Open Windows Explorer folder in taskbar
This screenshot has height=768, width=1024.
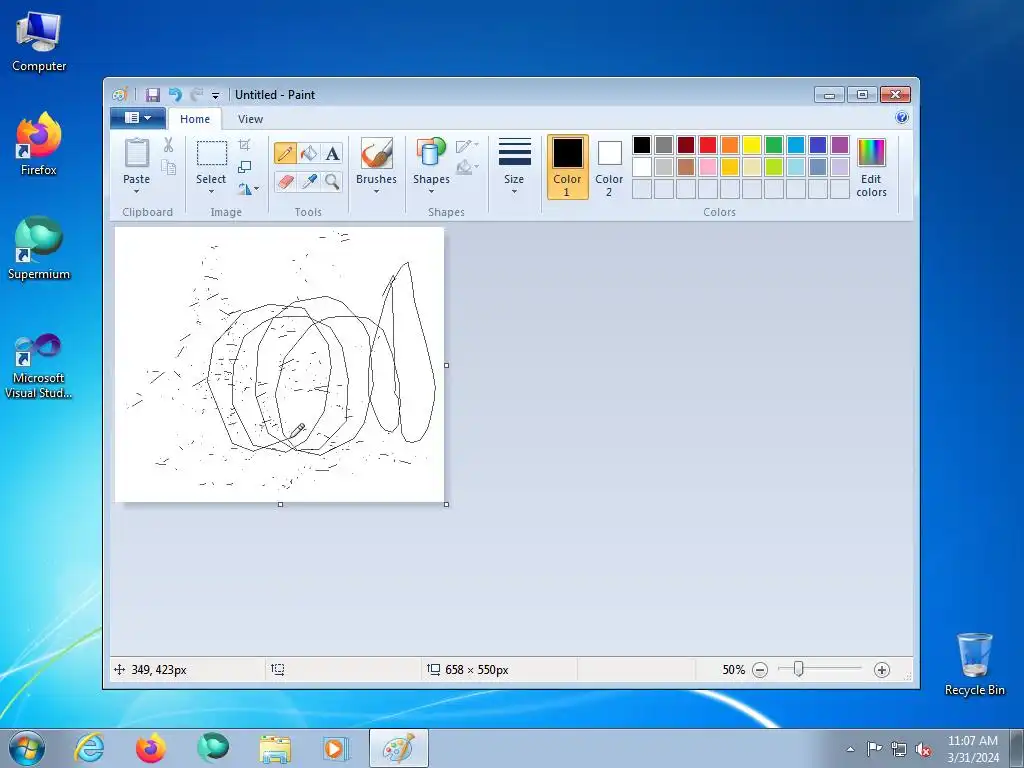pyautogui.click(x=275, y=748)
